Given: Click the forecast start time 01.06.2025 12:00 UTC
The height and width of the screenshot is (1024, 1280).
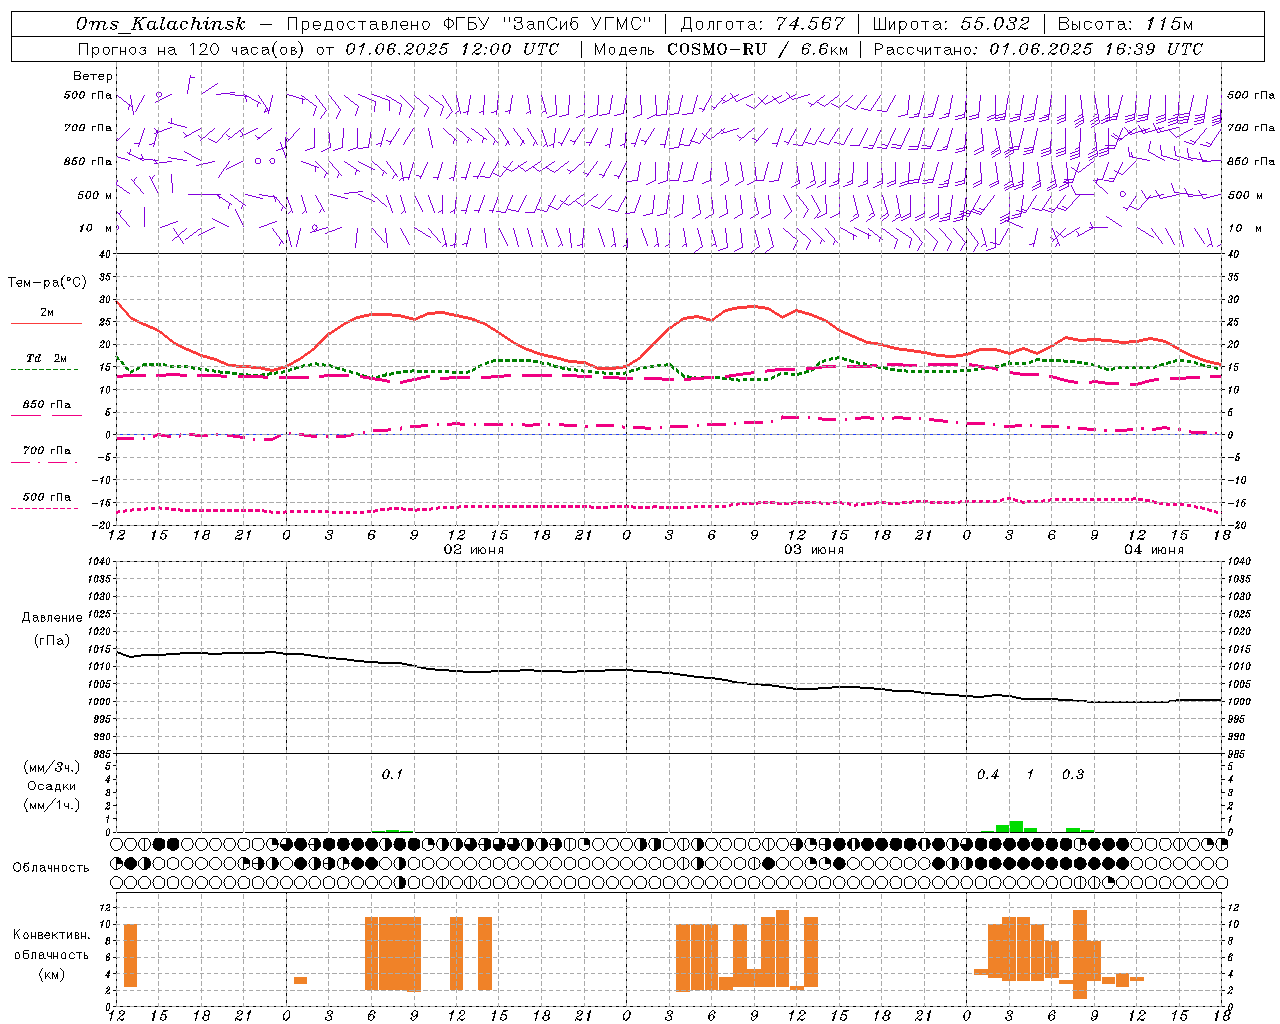Looking at the screenshot, I should coord(453,49).
